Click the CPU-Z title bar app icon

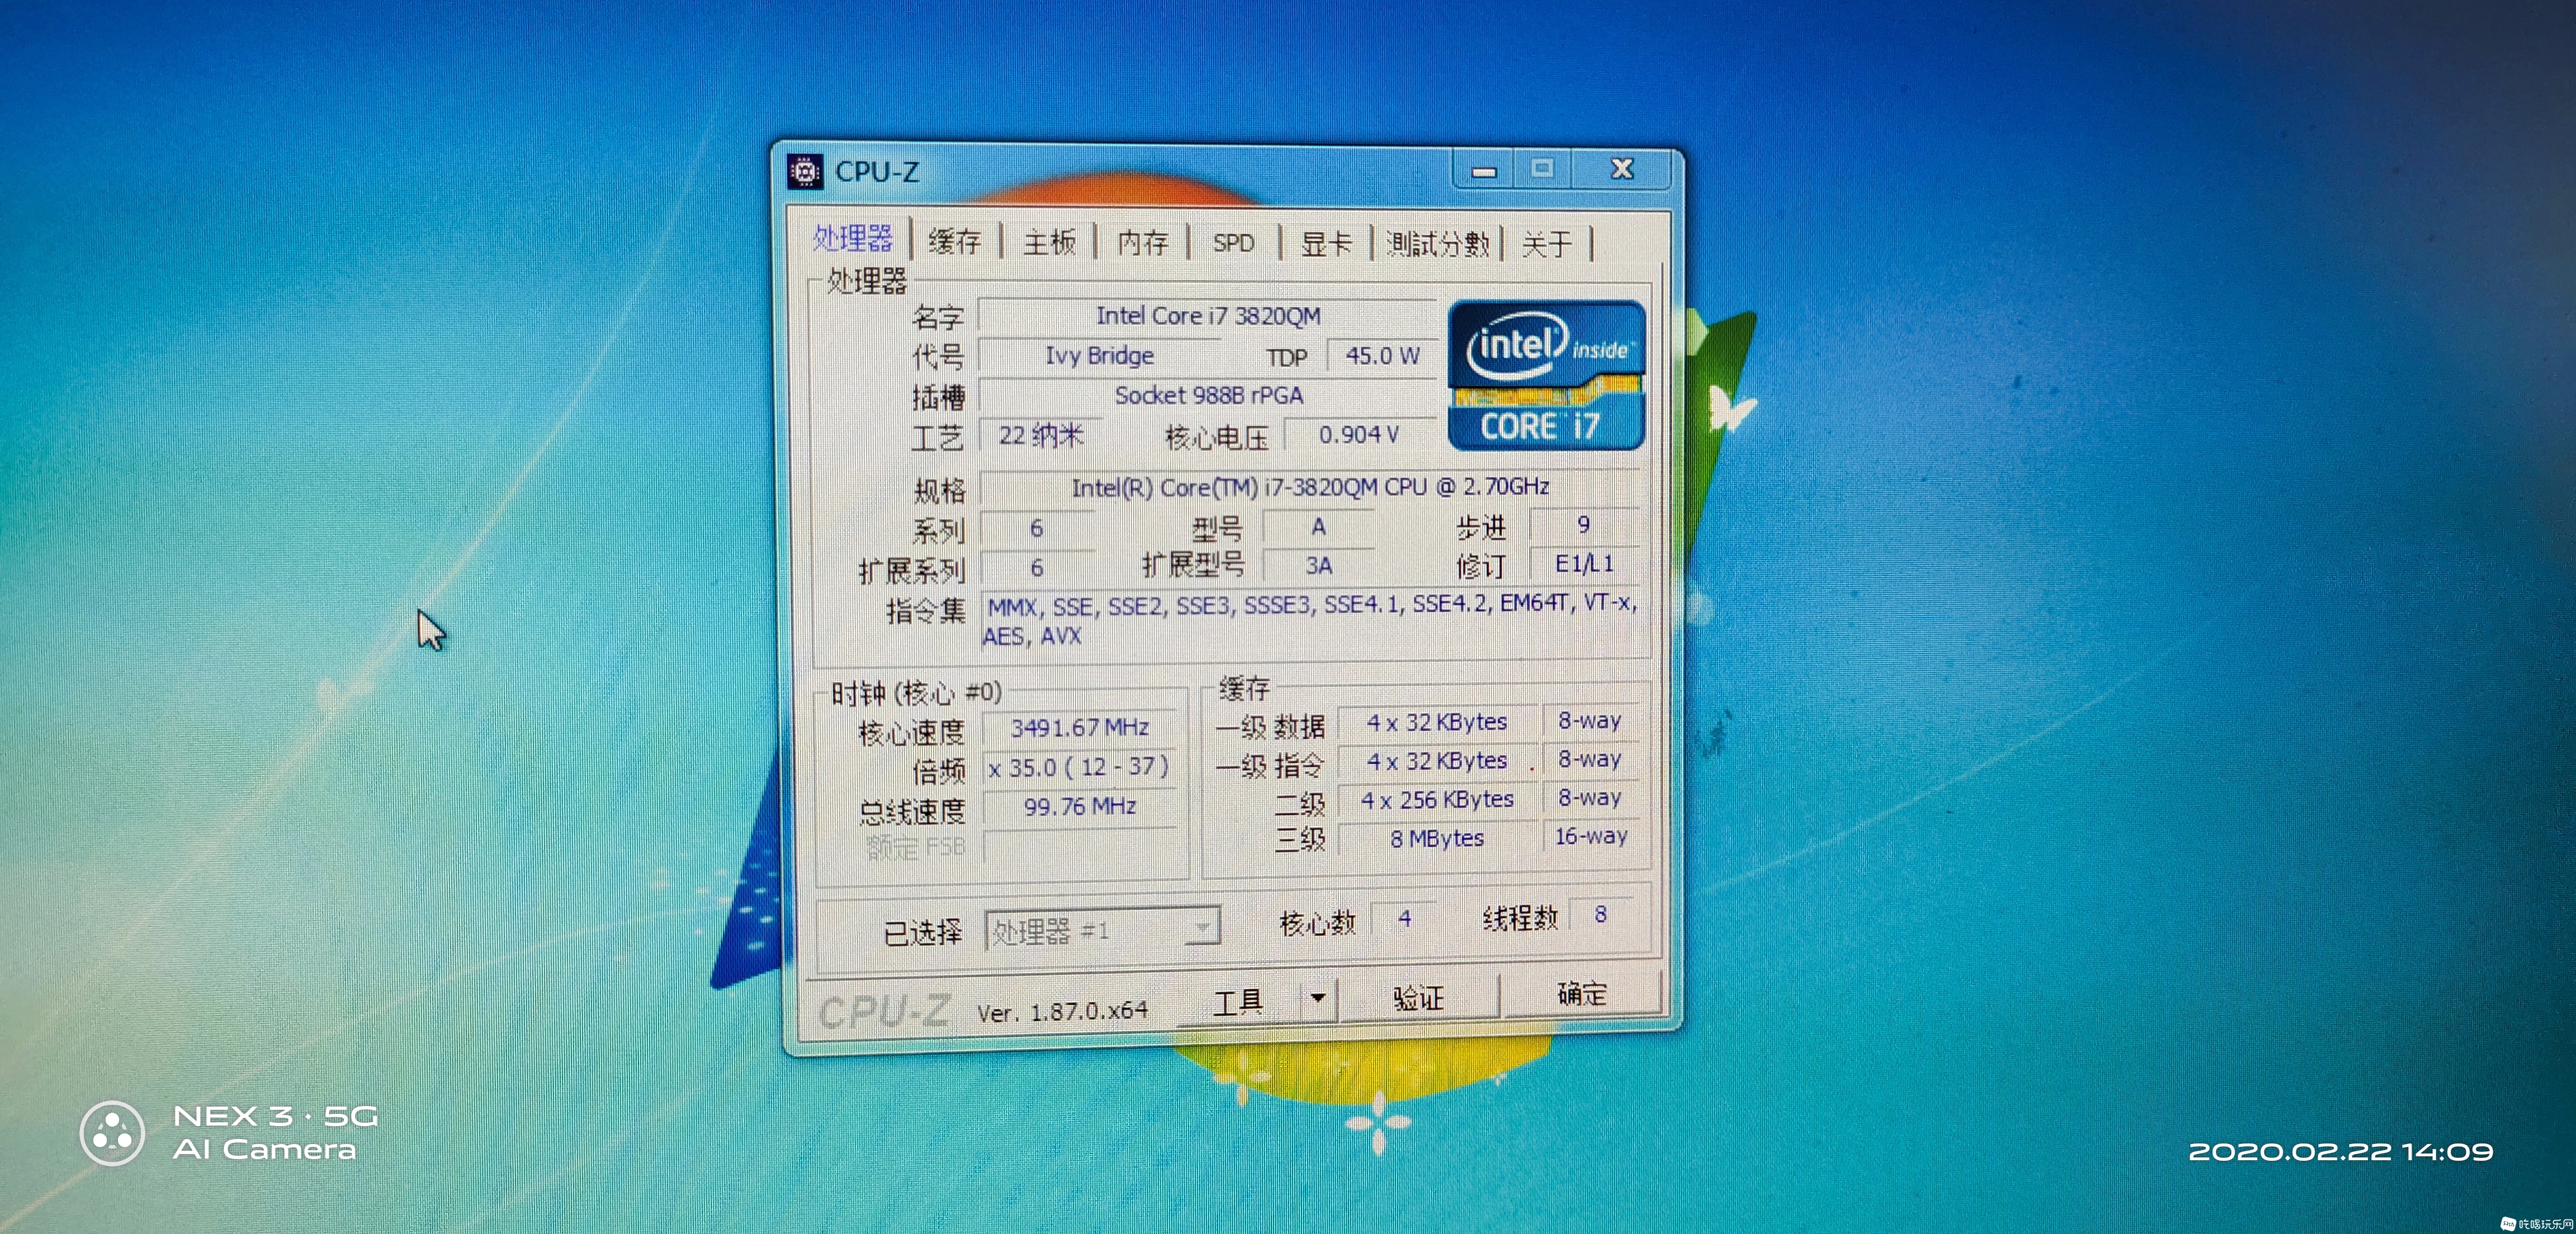pyautogui.click(x=804, y=171)
